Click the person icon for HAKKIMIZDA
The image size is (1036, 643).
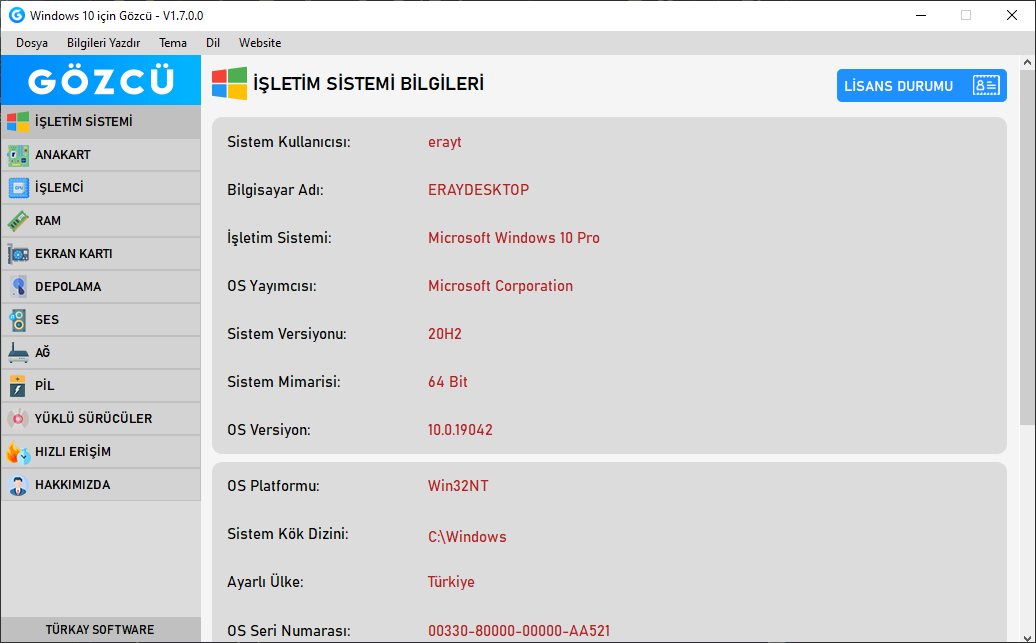pyautogui.click(x=18, y=485)
